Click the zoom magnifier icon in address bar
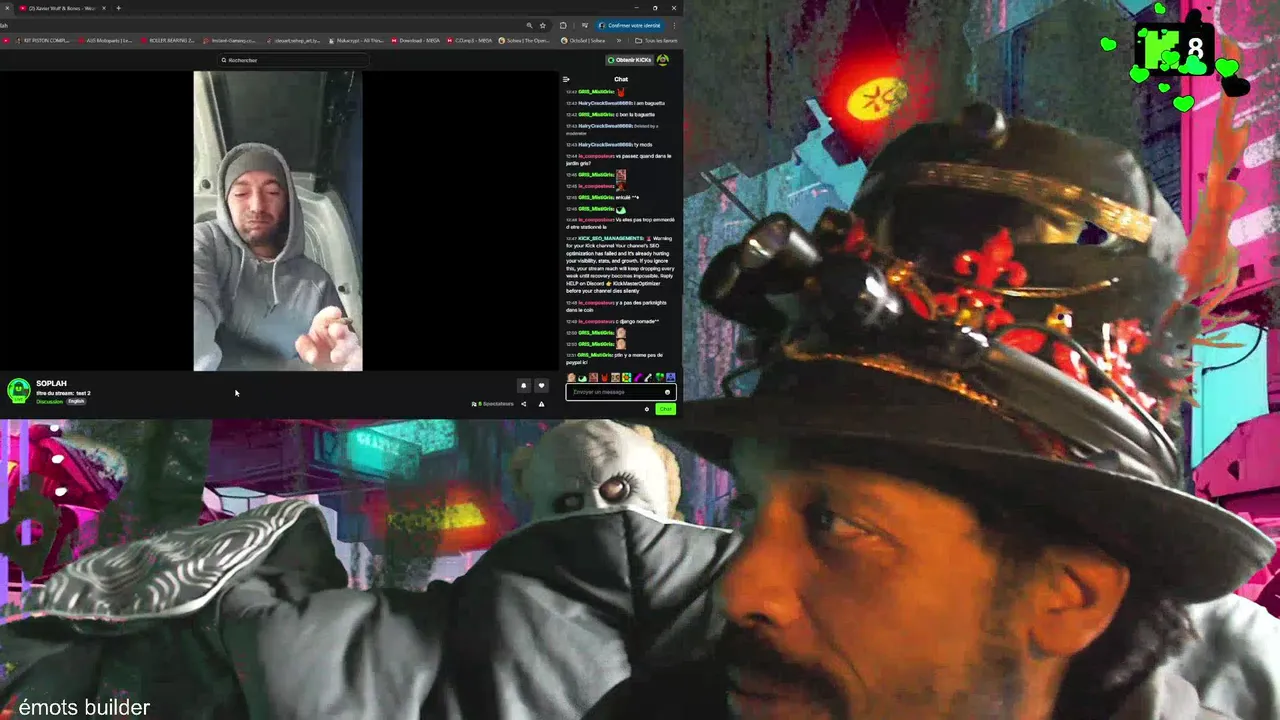This screenshot has height=720, width=1280. click(529, 25)
